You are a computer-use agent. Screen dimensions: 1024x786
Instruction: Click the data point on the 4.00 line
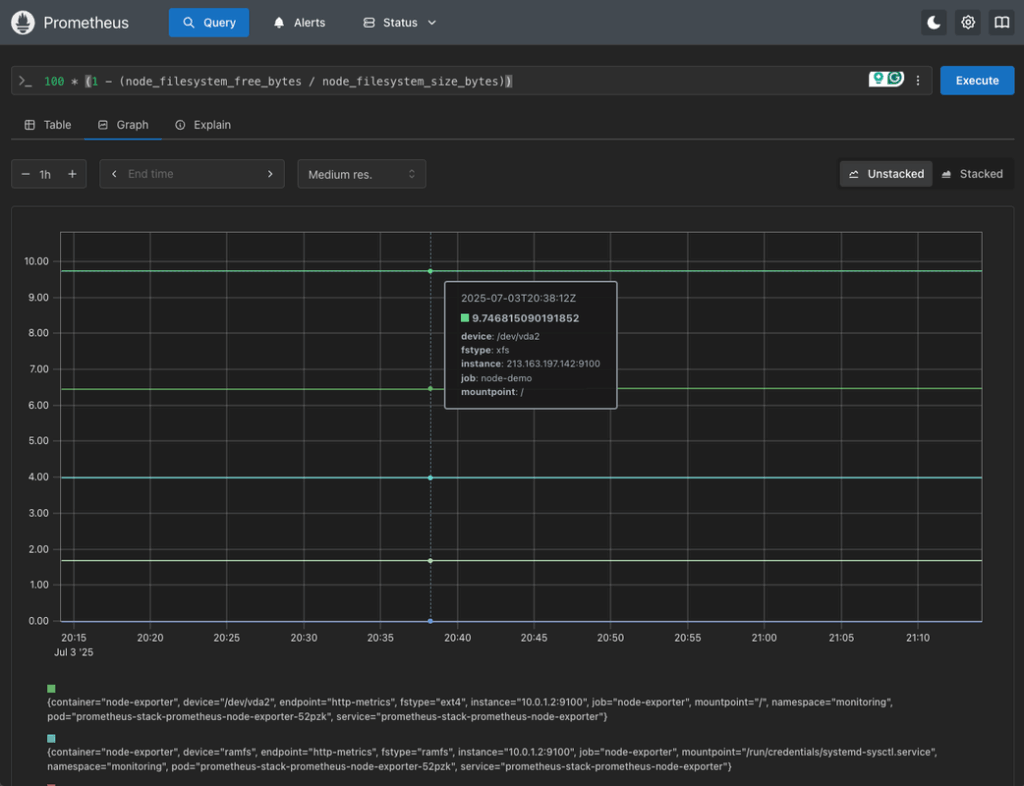point(430,478)
